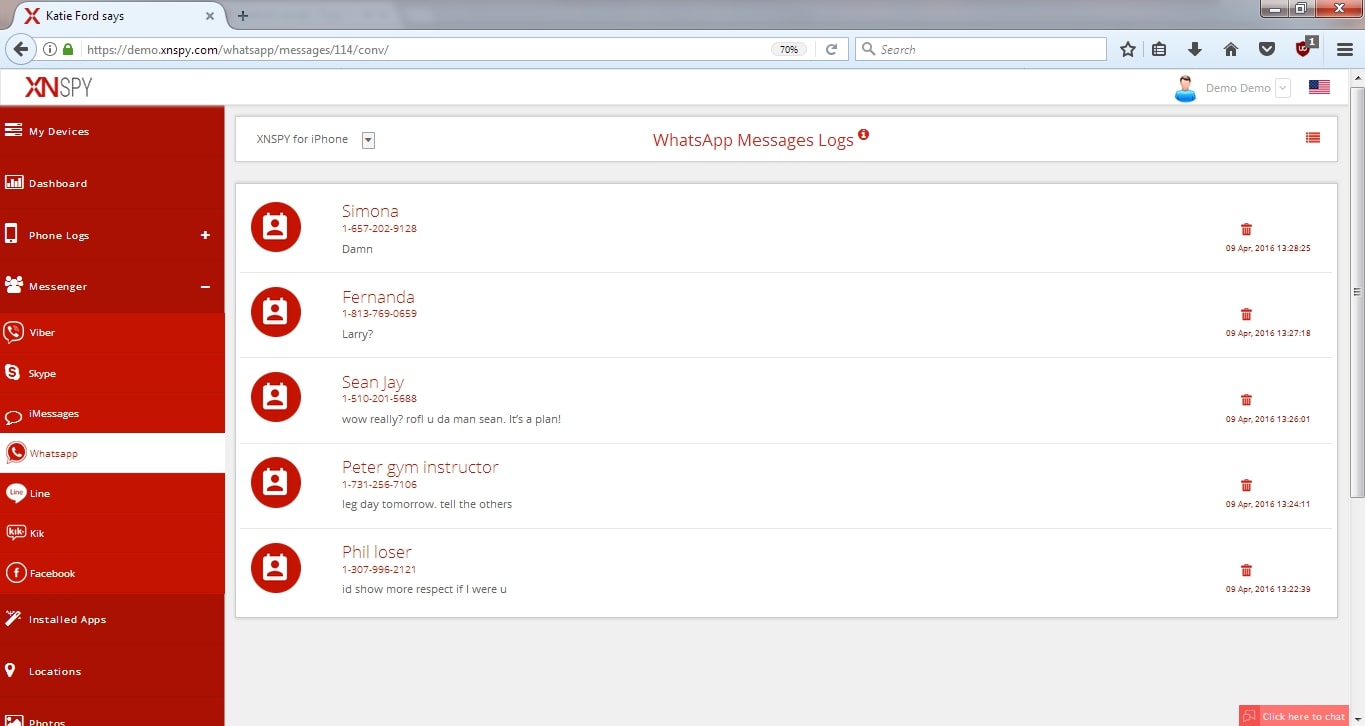
Task: Click Fernanda's contact avatar icon
Action: (276, 312)
